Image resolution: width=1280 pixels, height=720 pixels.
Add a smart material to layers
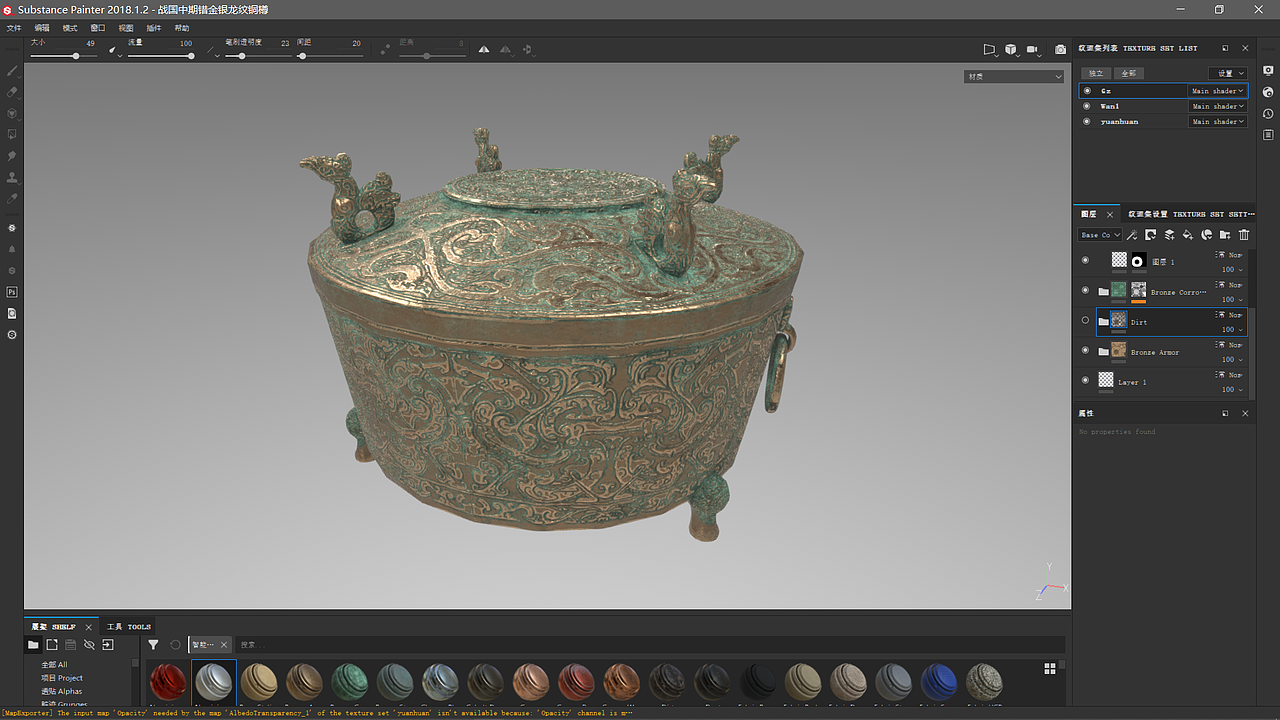1207,235
